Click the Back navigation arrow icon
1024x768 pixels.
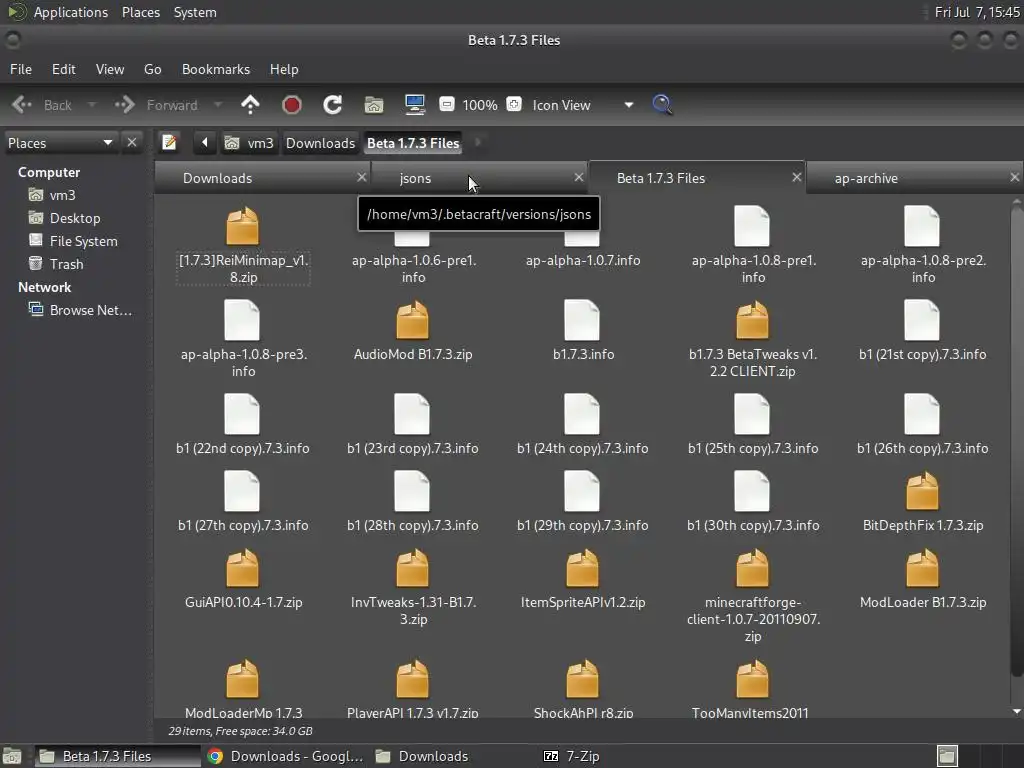(x=22, y=104)
